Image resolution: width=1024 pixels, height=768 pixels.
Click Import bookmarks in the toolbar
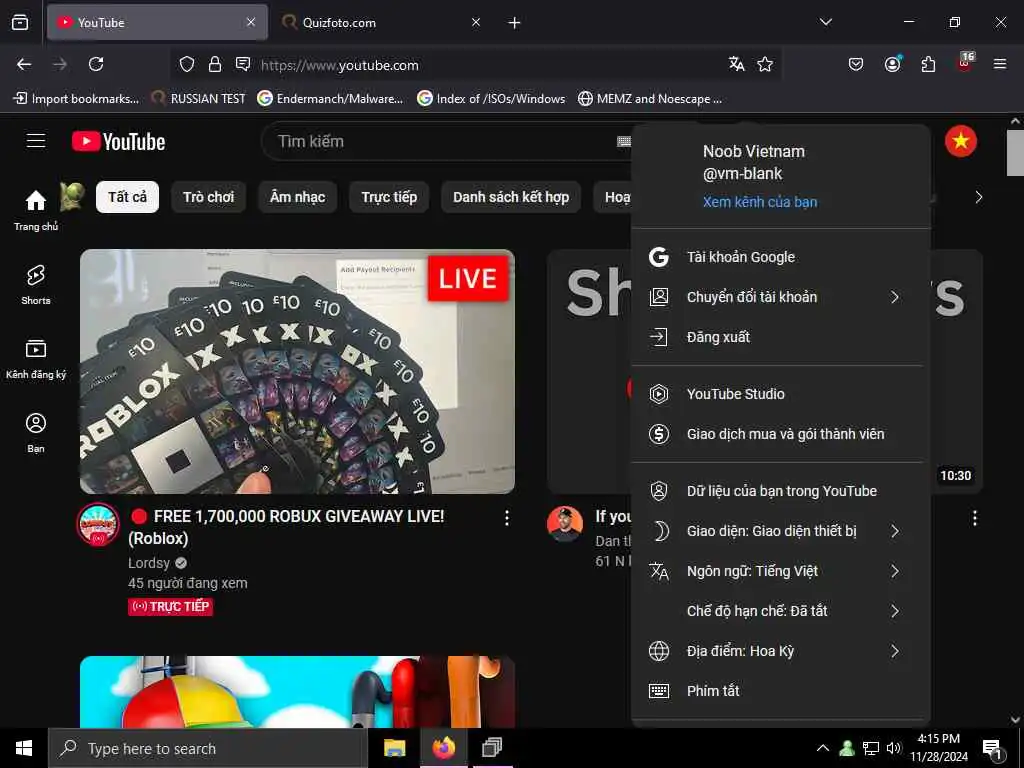(x=76, y=99)
